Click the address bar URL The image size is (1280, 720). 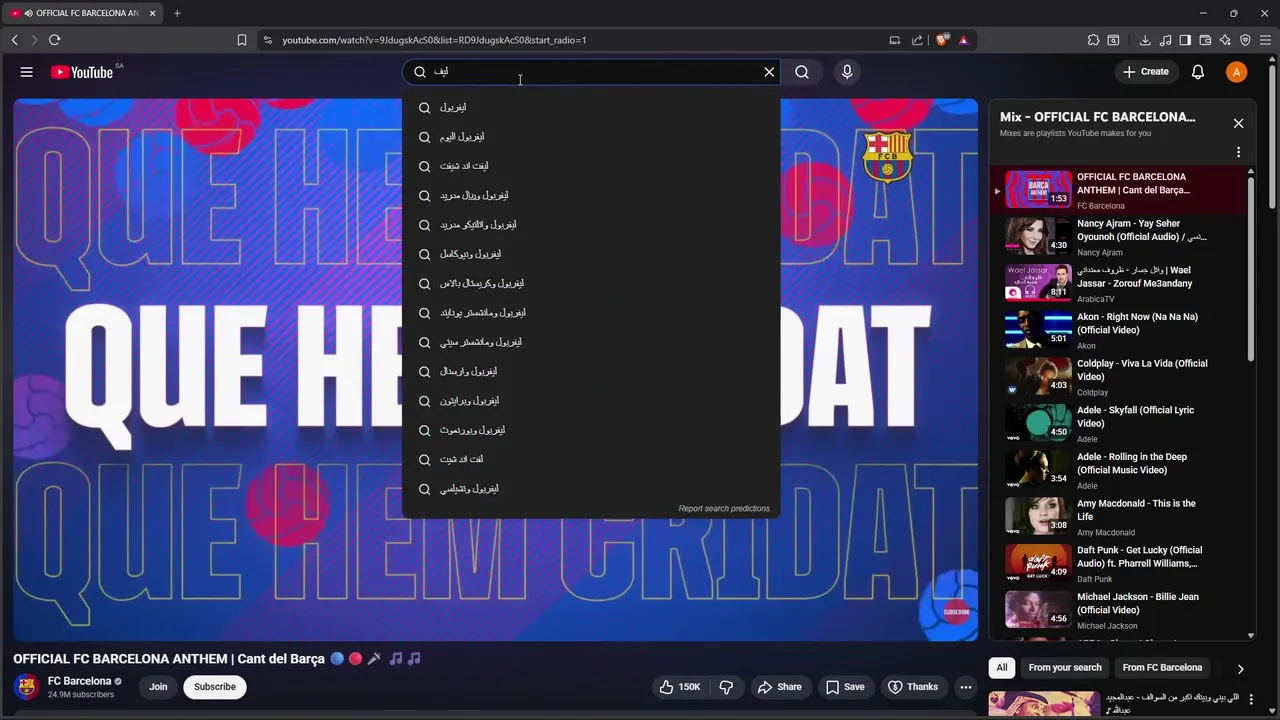coord(434,40)
